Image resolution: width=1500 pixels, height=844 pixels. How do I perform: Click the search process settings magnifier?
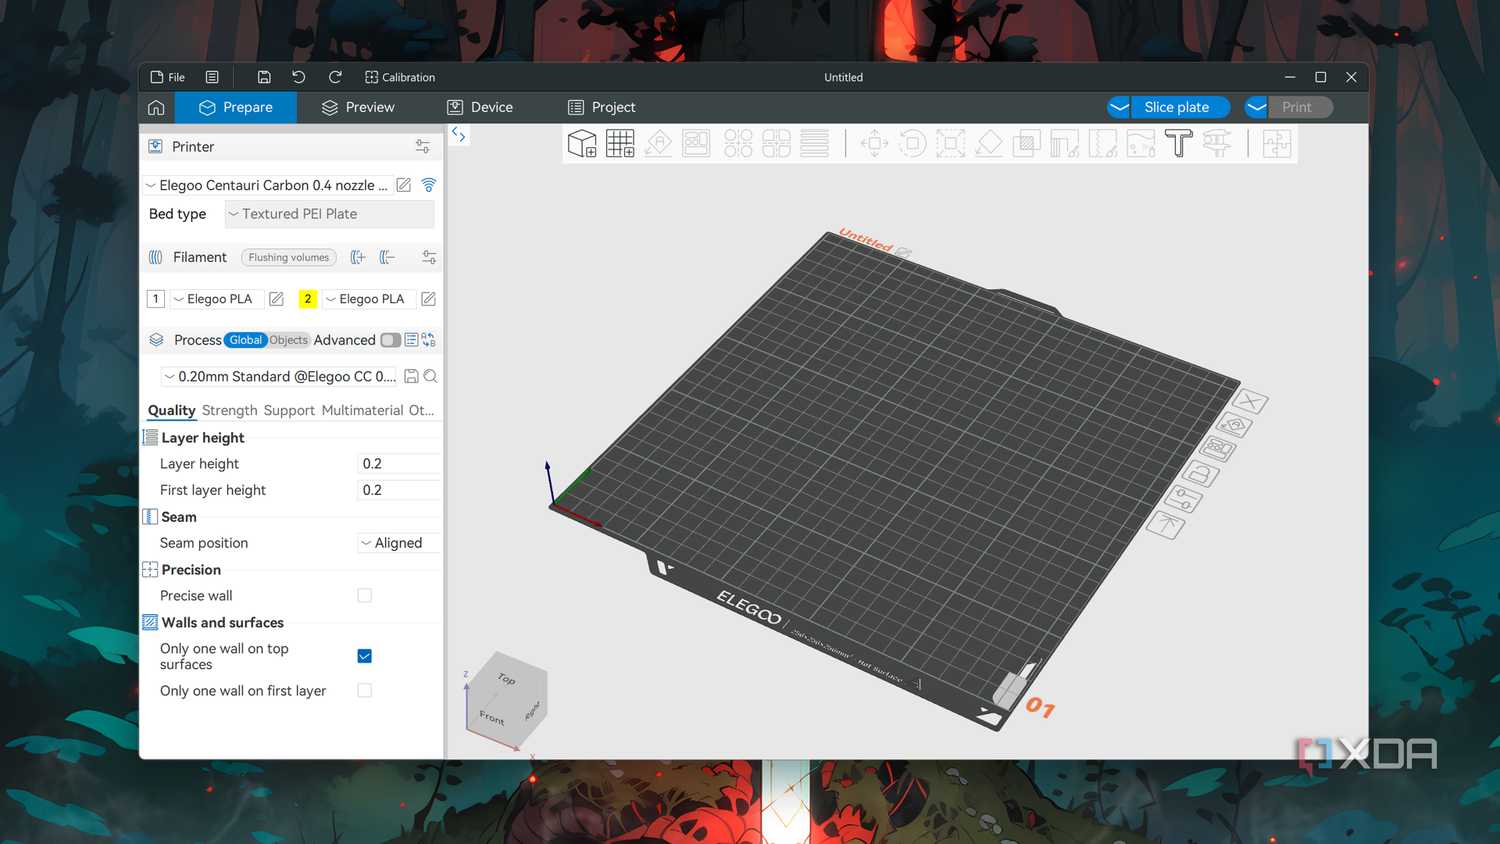[x=430, y=376]
